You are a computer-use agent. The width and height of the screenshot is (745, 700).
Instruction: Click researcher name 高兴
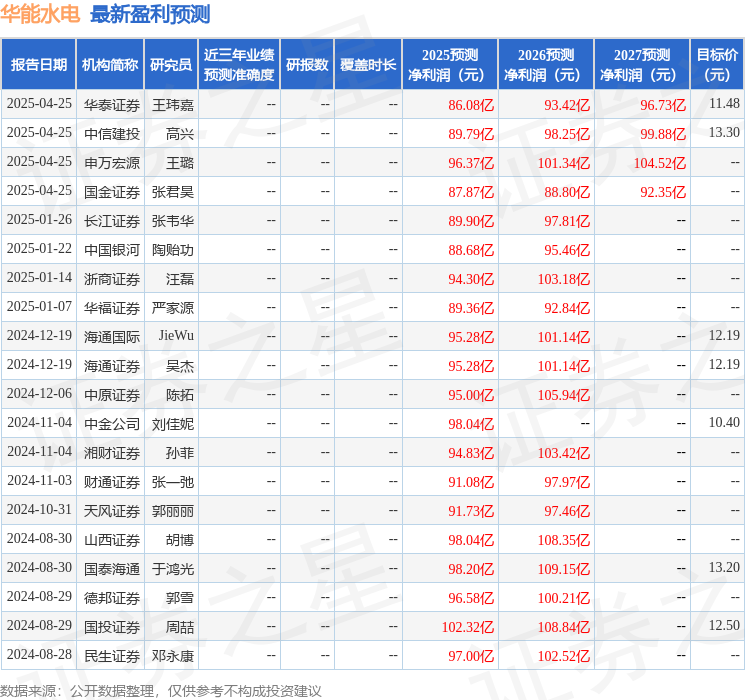180,134
